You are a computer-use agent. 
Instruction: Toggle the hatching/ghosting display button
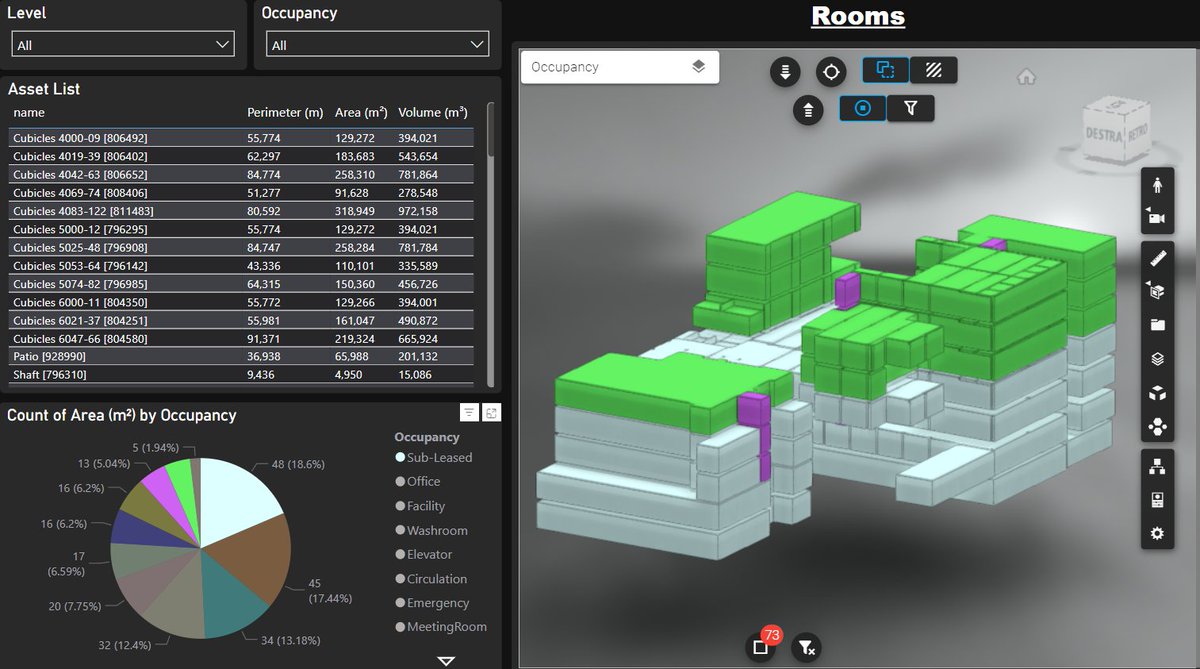[x=933, y=70]
